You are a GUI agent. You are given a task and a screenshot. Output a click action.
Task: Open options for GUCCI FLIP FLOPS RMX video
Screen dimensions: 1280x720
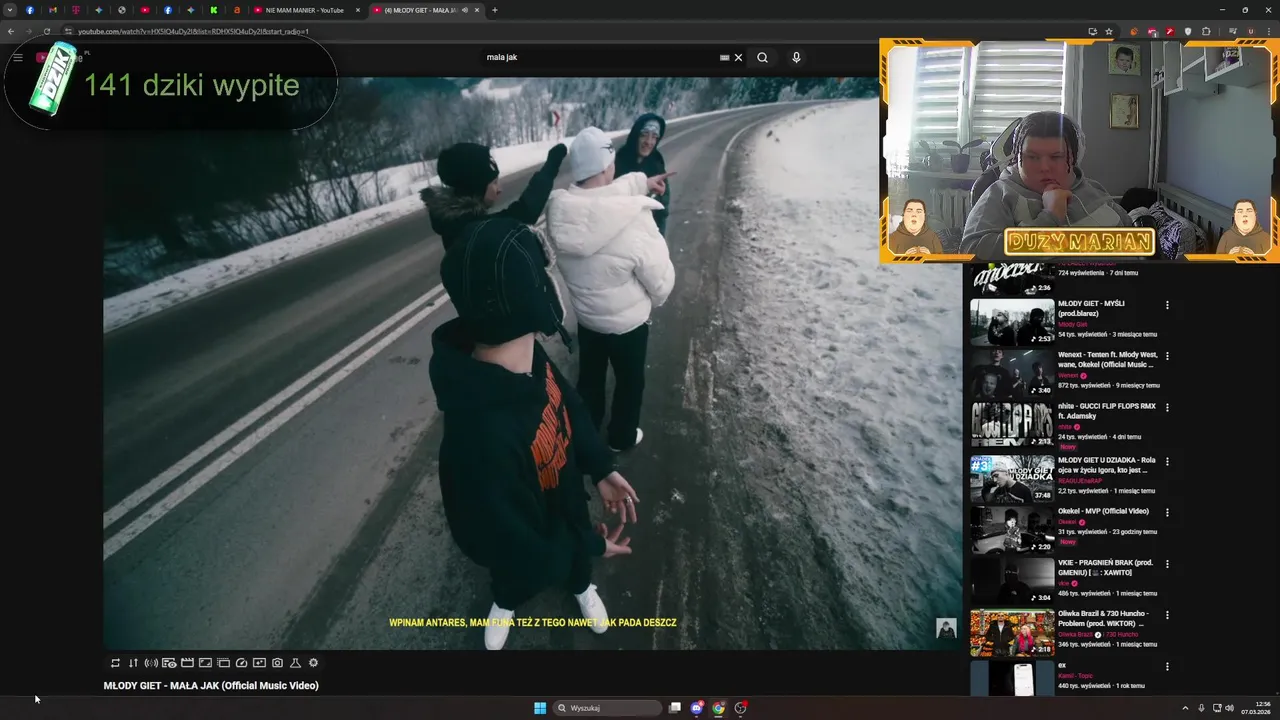tap(1167, 408)
